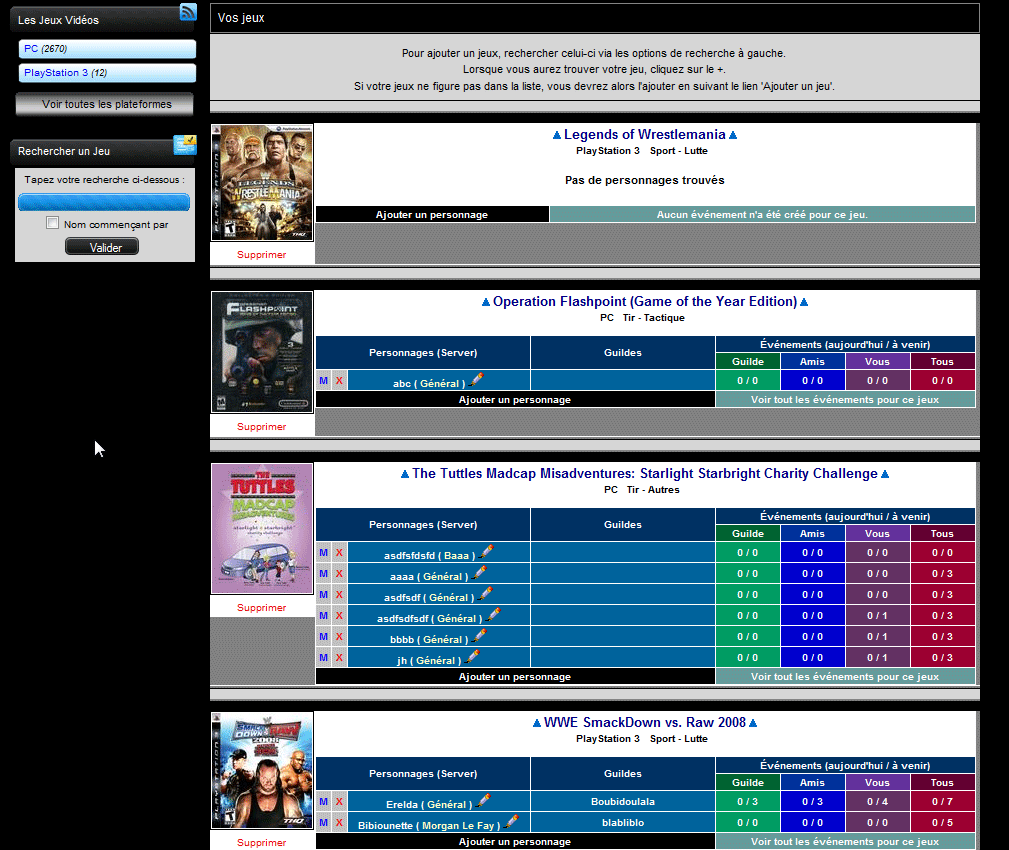Click the blabliblo guild cell
This screenshot has width=1009, height=850.
[x=622, y=822]
